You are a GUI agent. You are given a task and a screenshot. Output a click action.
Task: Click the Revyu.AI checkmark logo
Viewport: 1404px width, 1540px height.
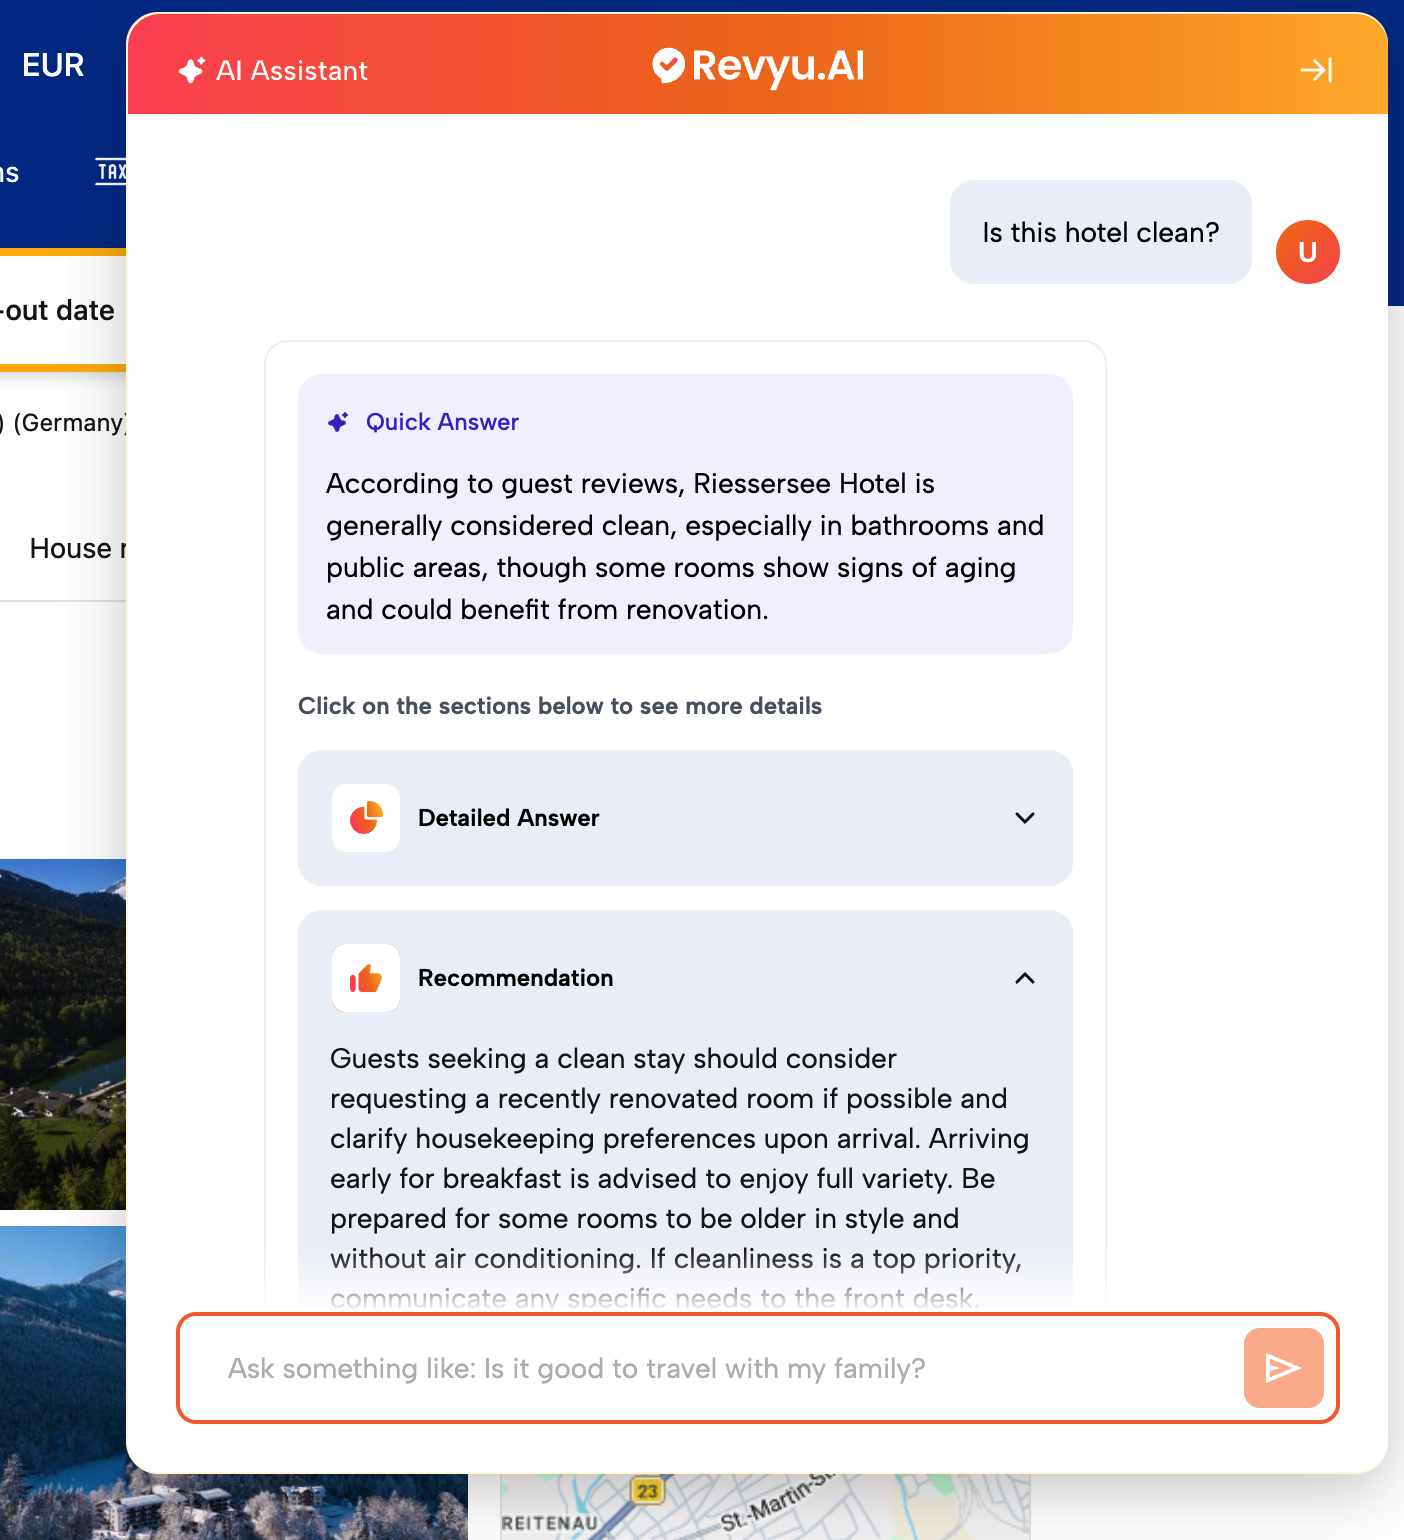point(668,65)
